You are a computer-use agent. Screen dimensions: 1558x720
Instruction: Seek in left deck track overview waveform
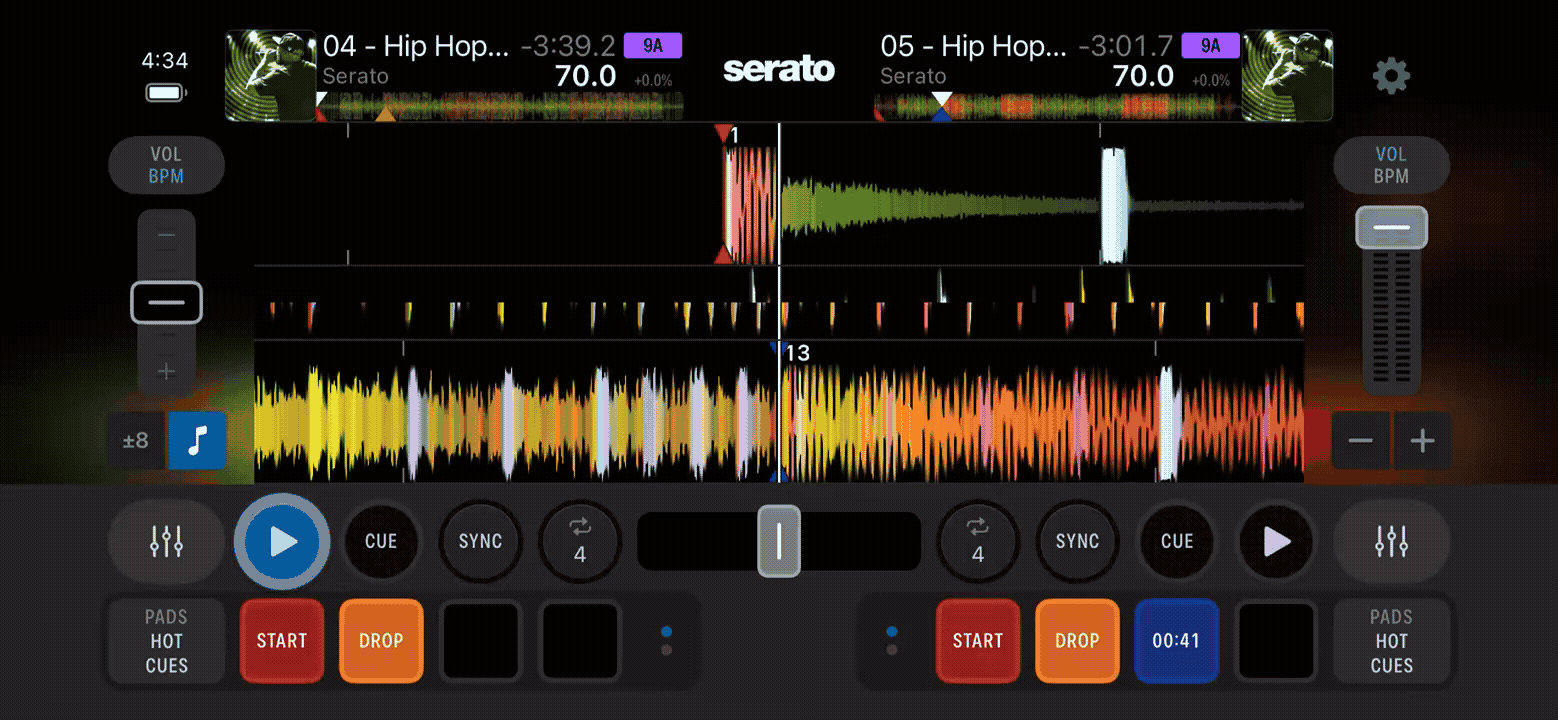(500, 106)
